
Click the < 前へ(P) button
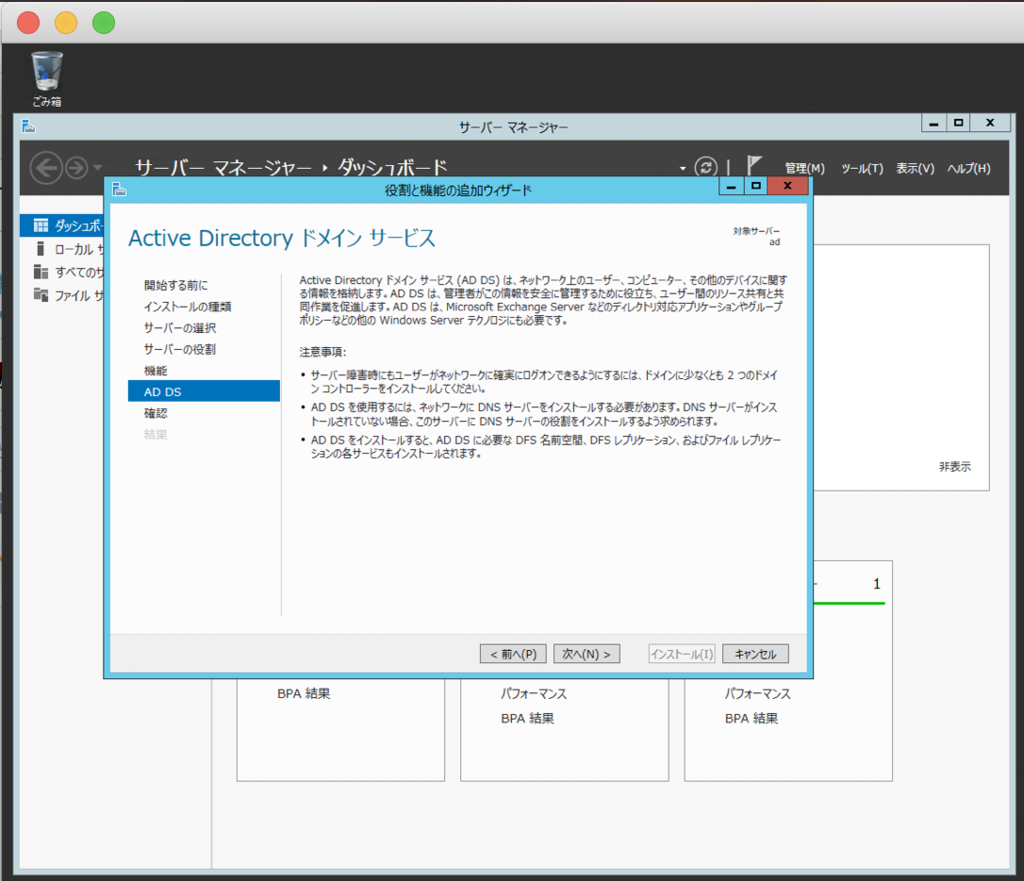513,654
